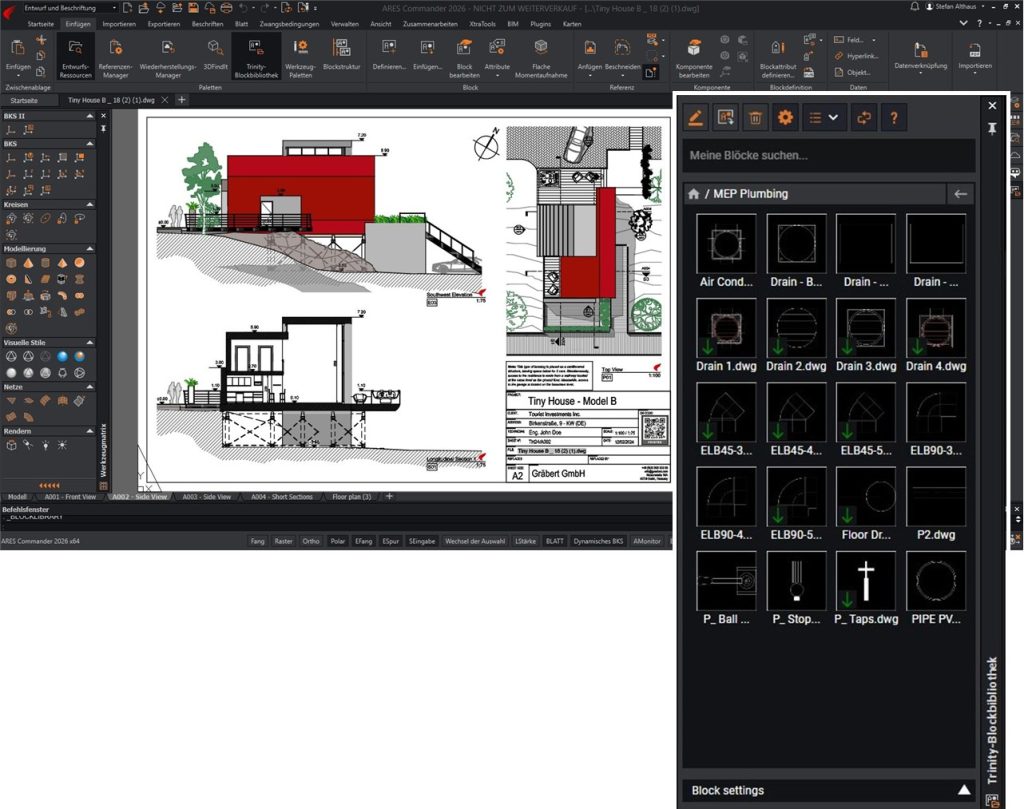Go to block library home folder icon
Viewport: 1024px width, 809px height.
(693, 194)
